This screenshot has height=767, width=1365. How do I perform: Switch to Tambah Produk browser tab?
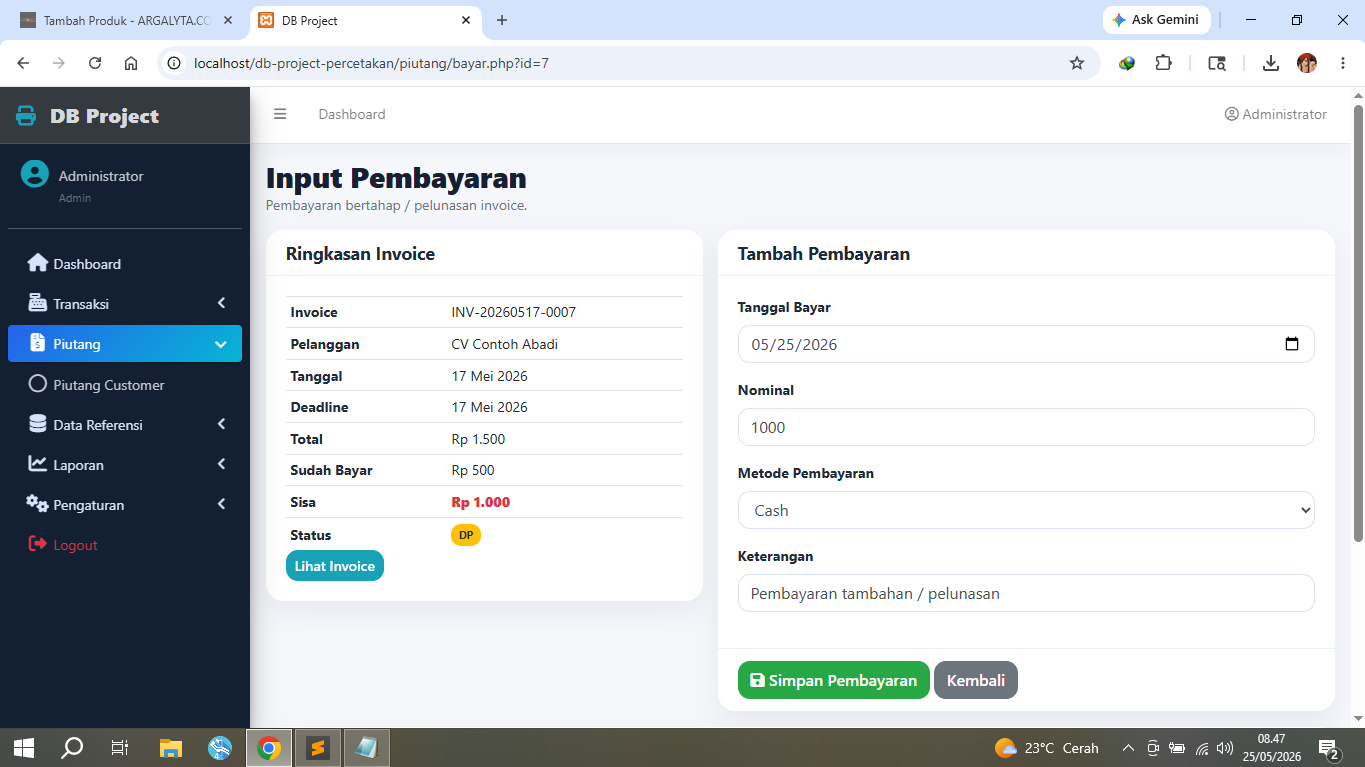pyautogui.click(x=126, y=20)
